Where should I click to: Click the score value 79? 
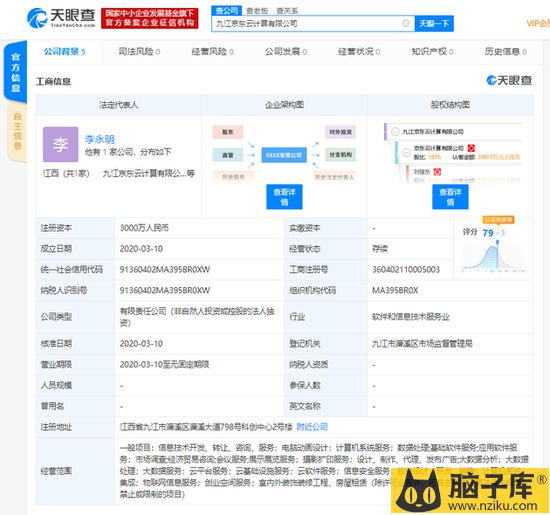click(488, 233)
